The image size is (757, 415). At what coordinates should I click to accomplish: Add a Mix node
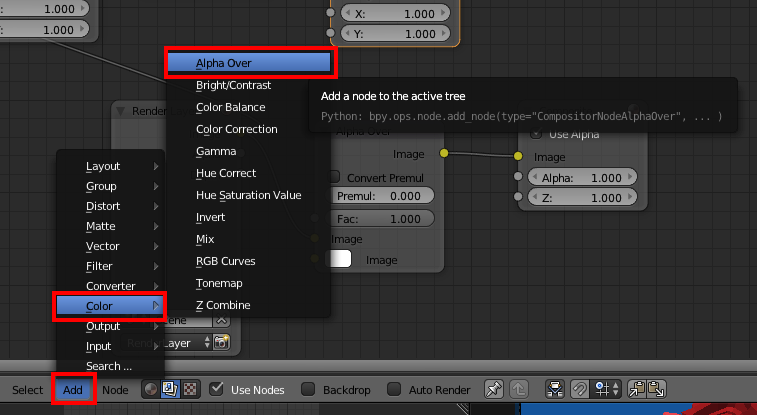pos(249,239)
